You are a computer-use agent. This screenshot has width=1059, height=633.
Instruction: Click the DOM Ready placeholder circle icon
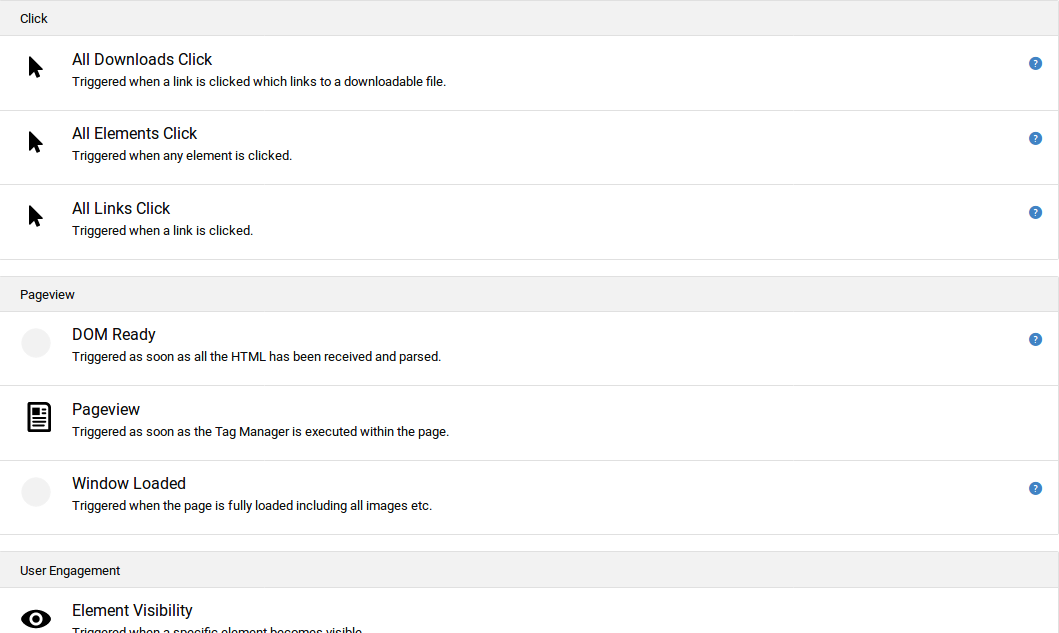click(36, 343)
